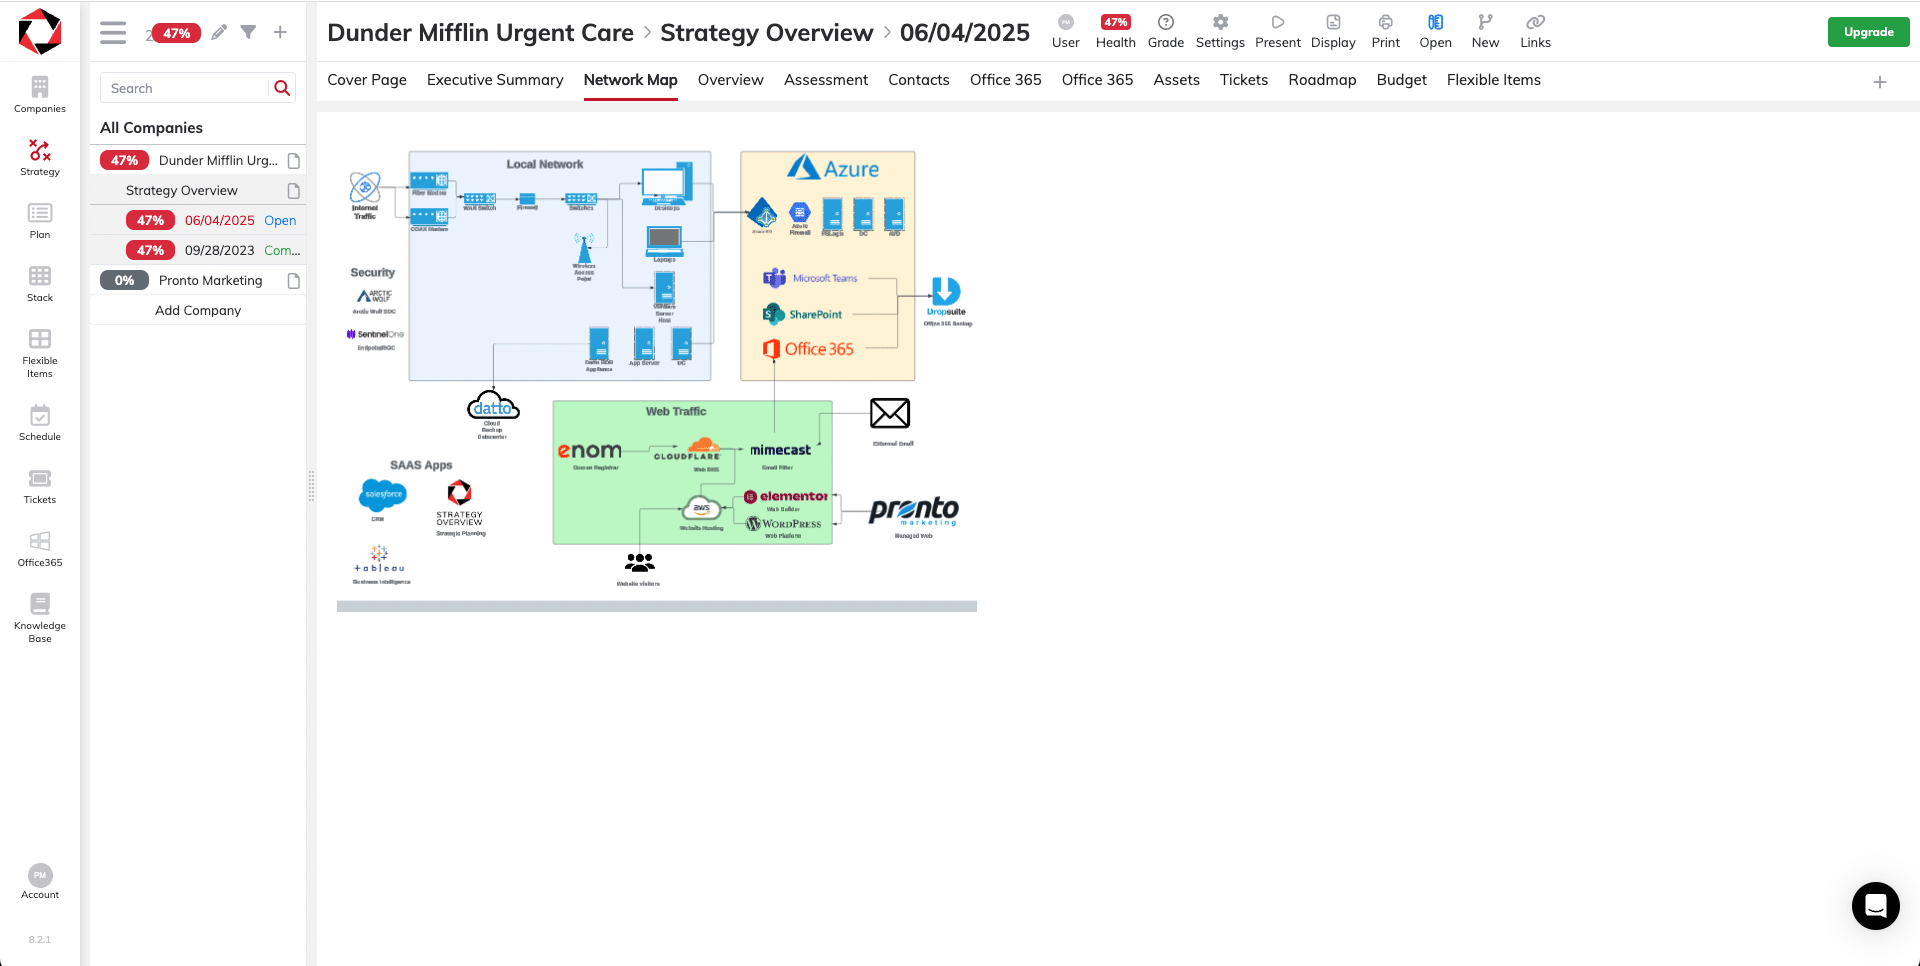This screenshot has height=966, width=1920.
Task: Open the Office365 sidebar icon
Action: point(40,549)
